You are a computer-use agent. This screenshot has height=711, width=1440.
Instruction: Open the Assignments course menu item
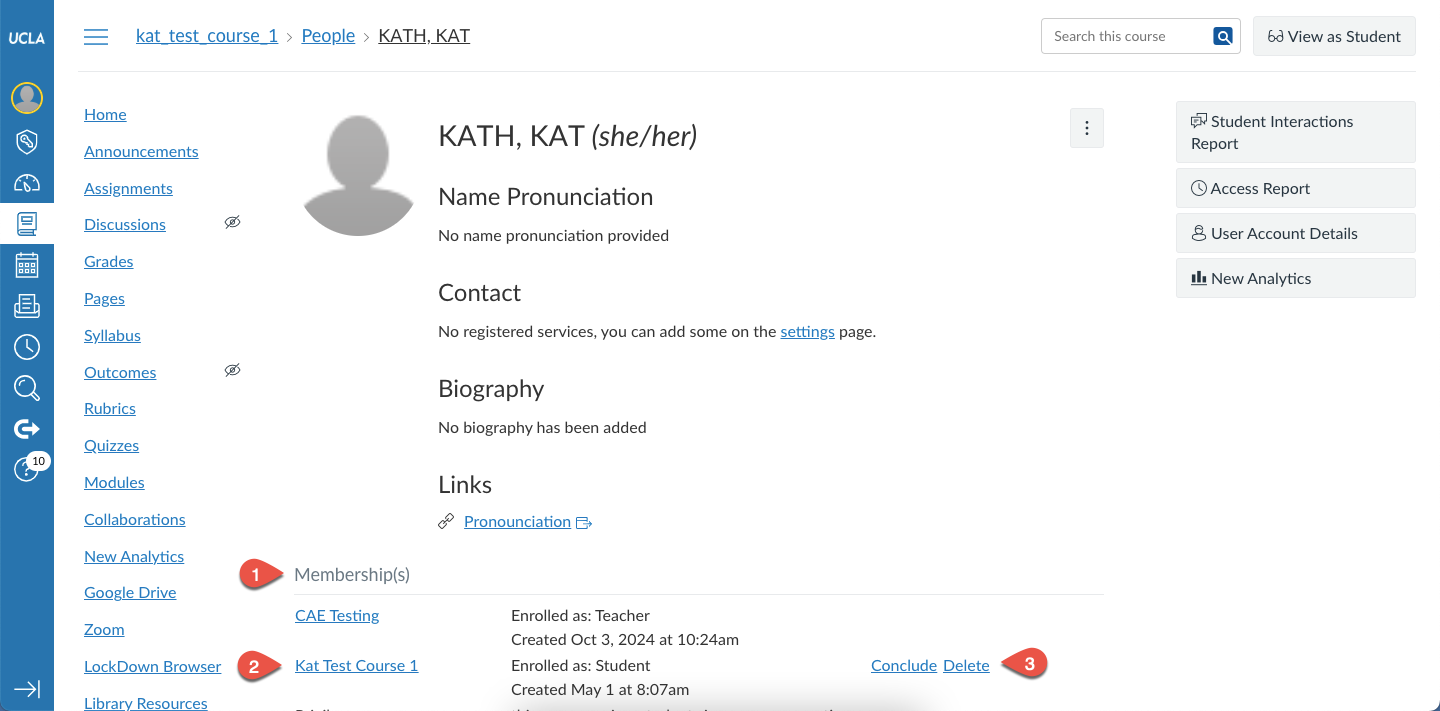pos(128,188)
